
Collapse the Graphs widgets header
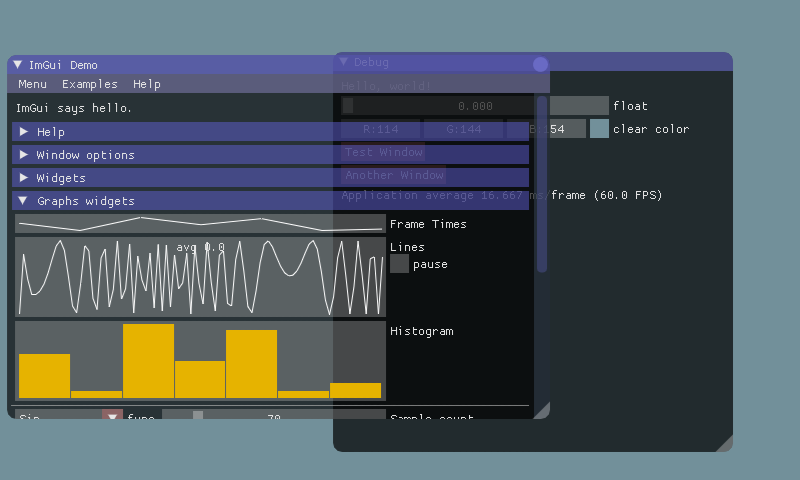tap(270, 200)
